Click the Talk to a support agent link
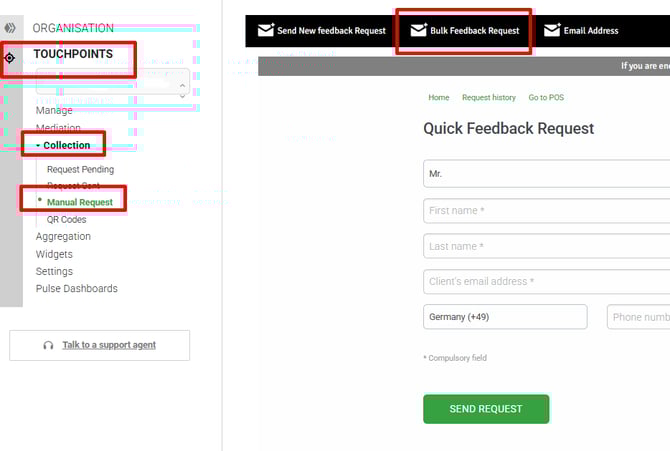Screen dimensions: 670x451 coord(108,345)
